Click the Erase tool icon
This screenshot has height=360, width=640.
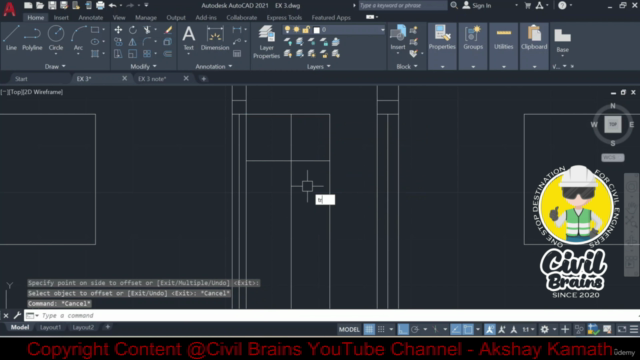click(x=168, y=30)
